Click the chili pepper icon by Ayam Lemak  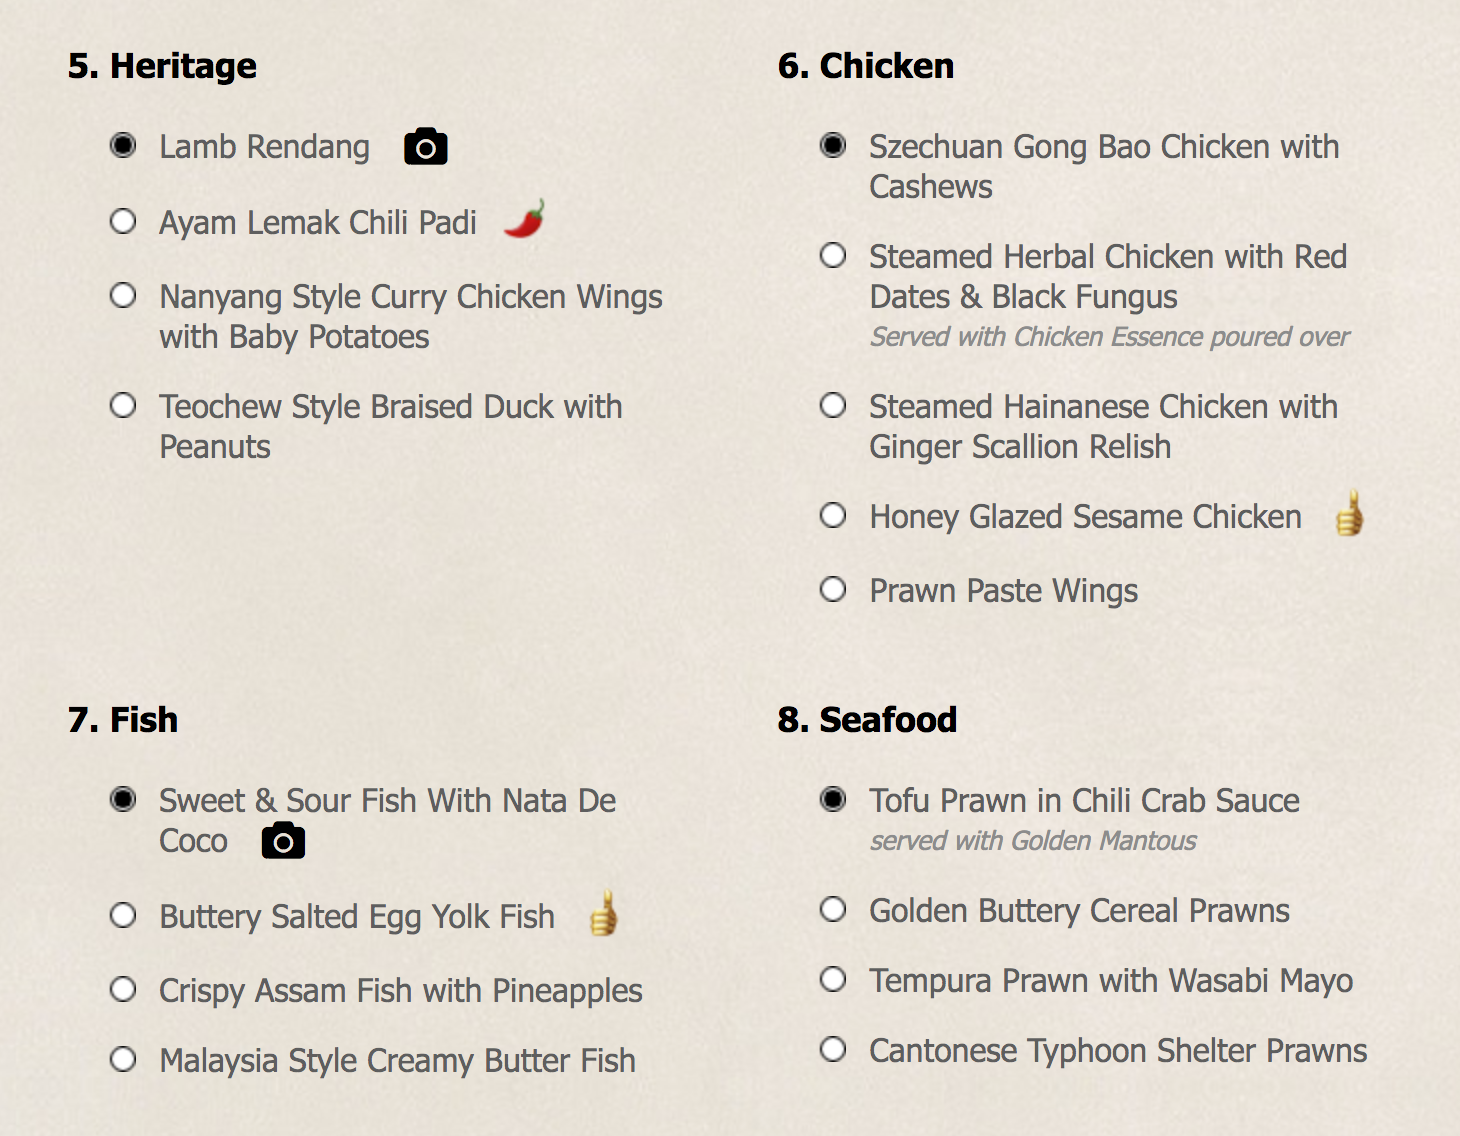(x=524, y=219)
